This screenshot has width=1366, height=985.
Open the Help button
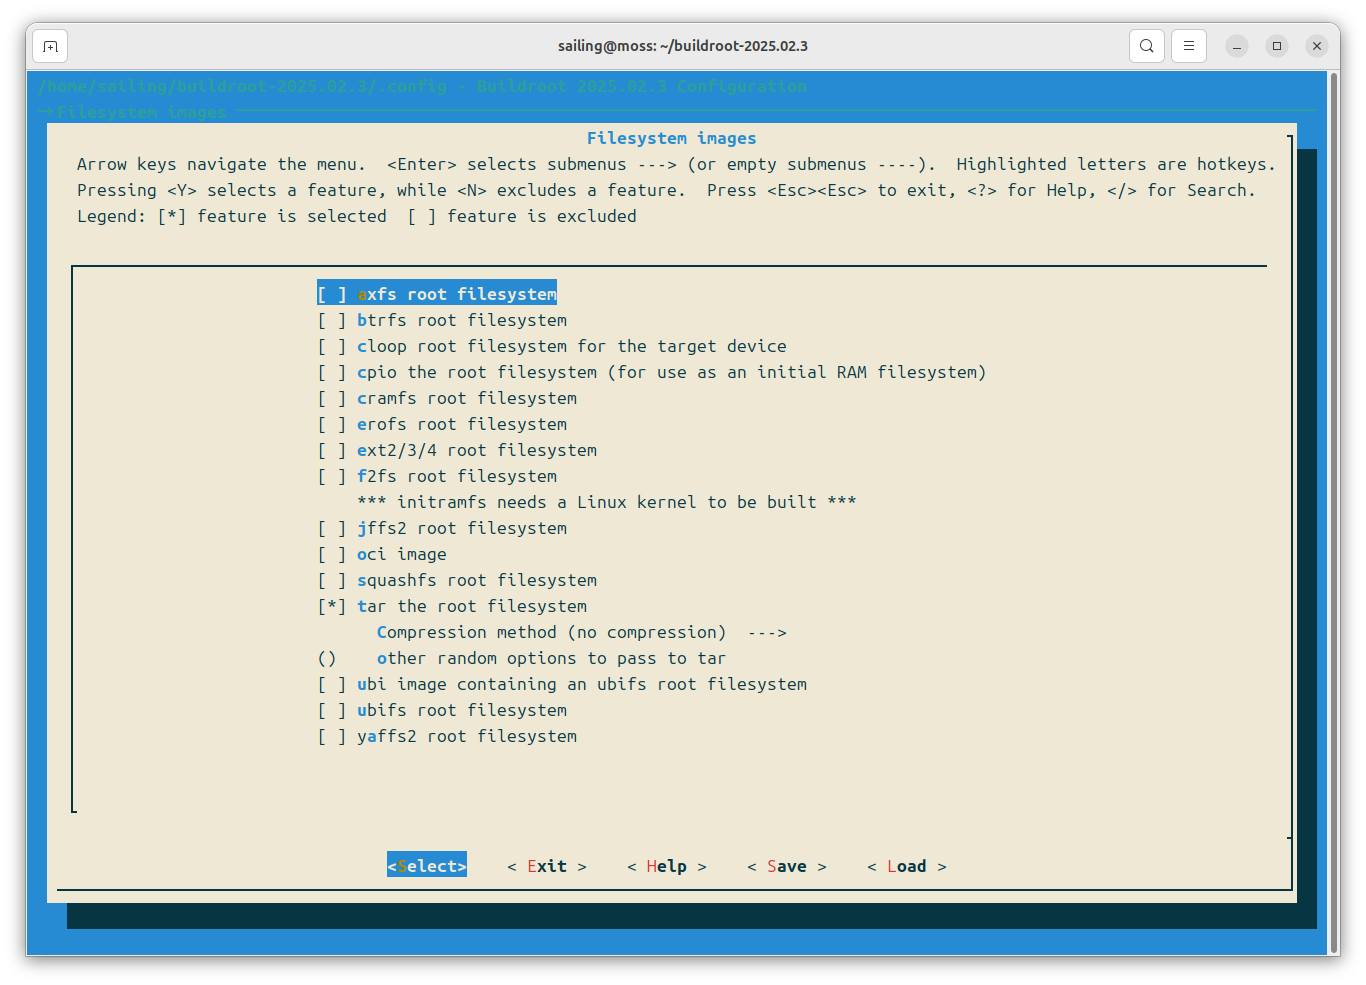click(666, 867)
